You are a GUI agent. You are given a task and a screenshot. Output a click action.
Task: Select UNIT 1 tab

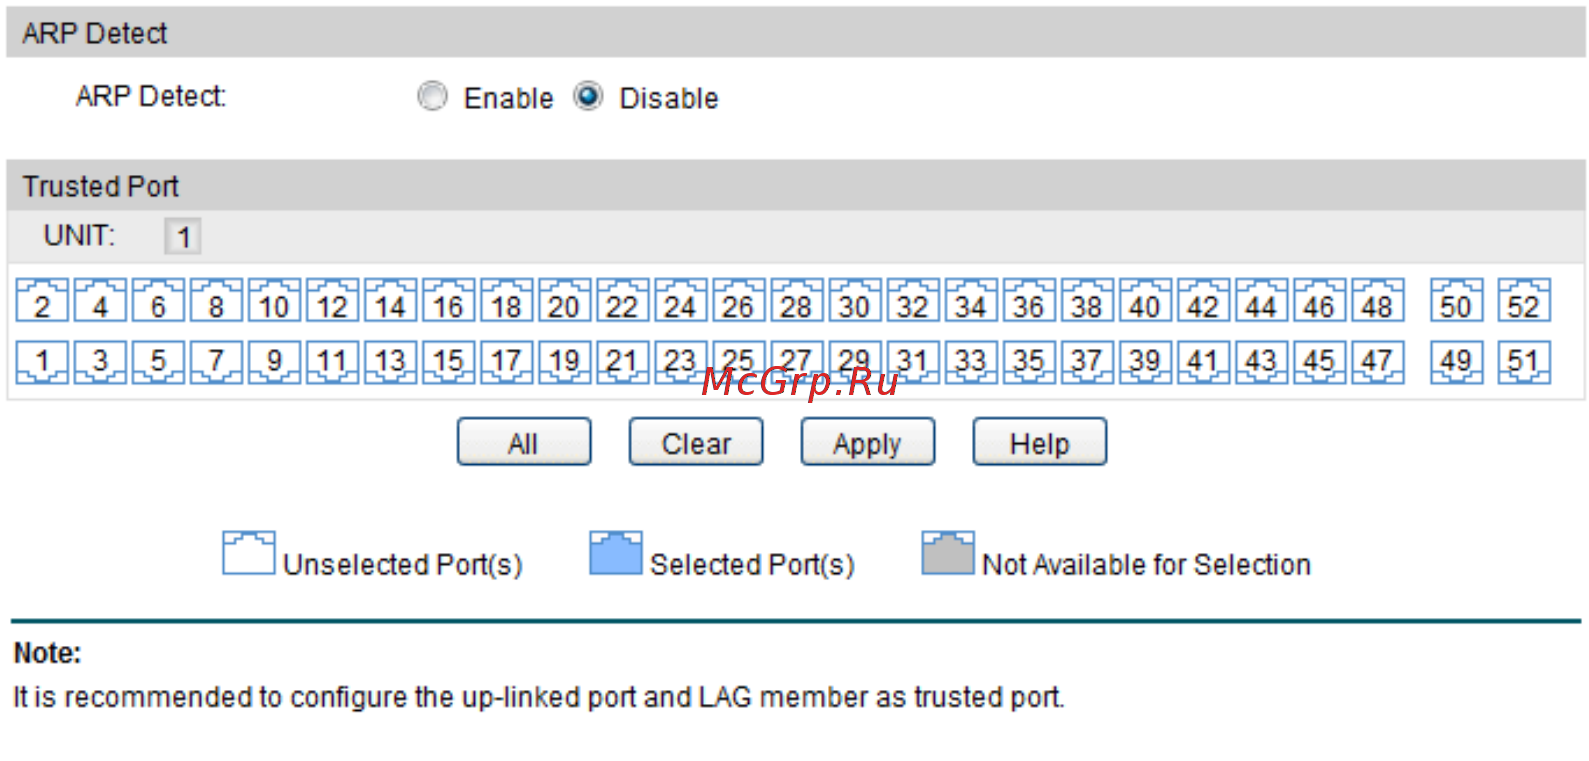click(183, 237)
